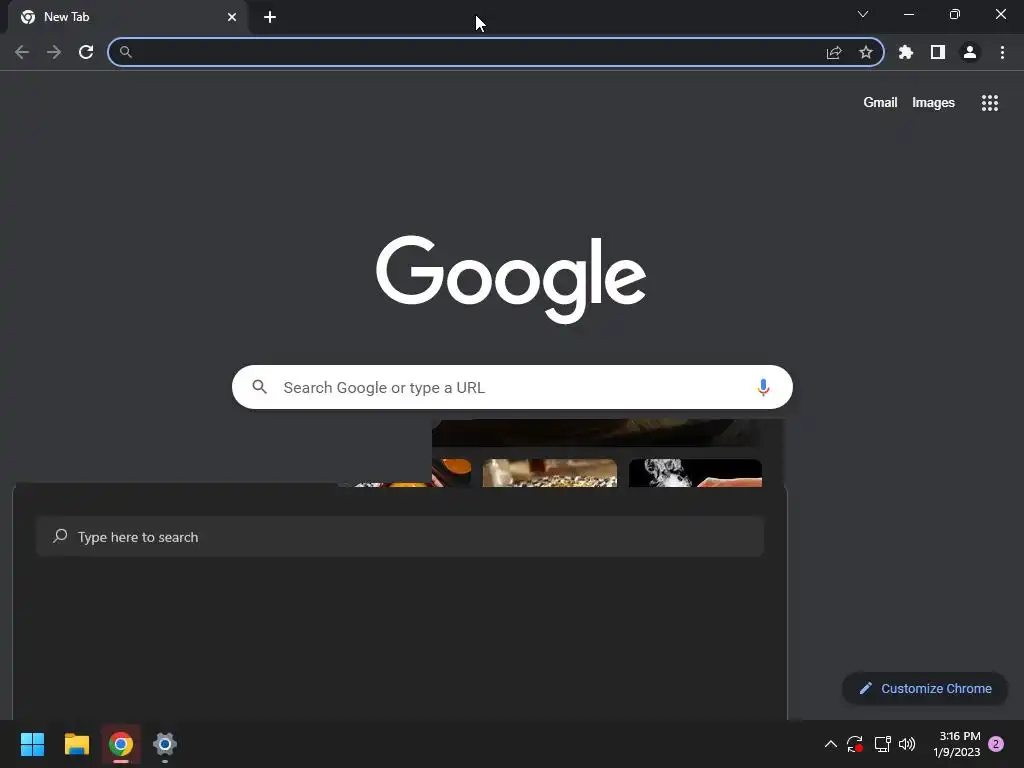1024x768 pixels.
Task: Open the clock showing 3:16 PM
Action: [x=957, y=744]
